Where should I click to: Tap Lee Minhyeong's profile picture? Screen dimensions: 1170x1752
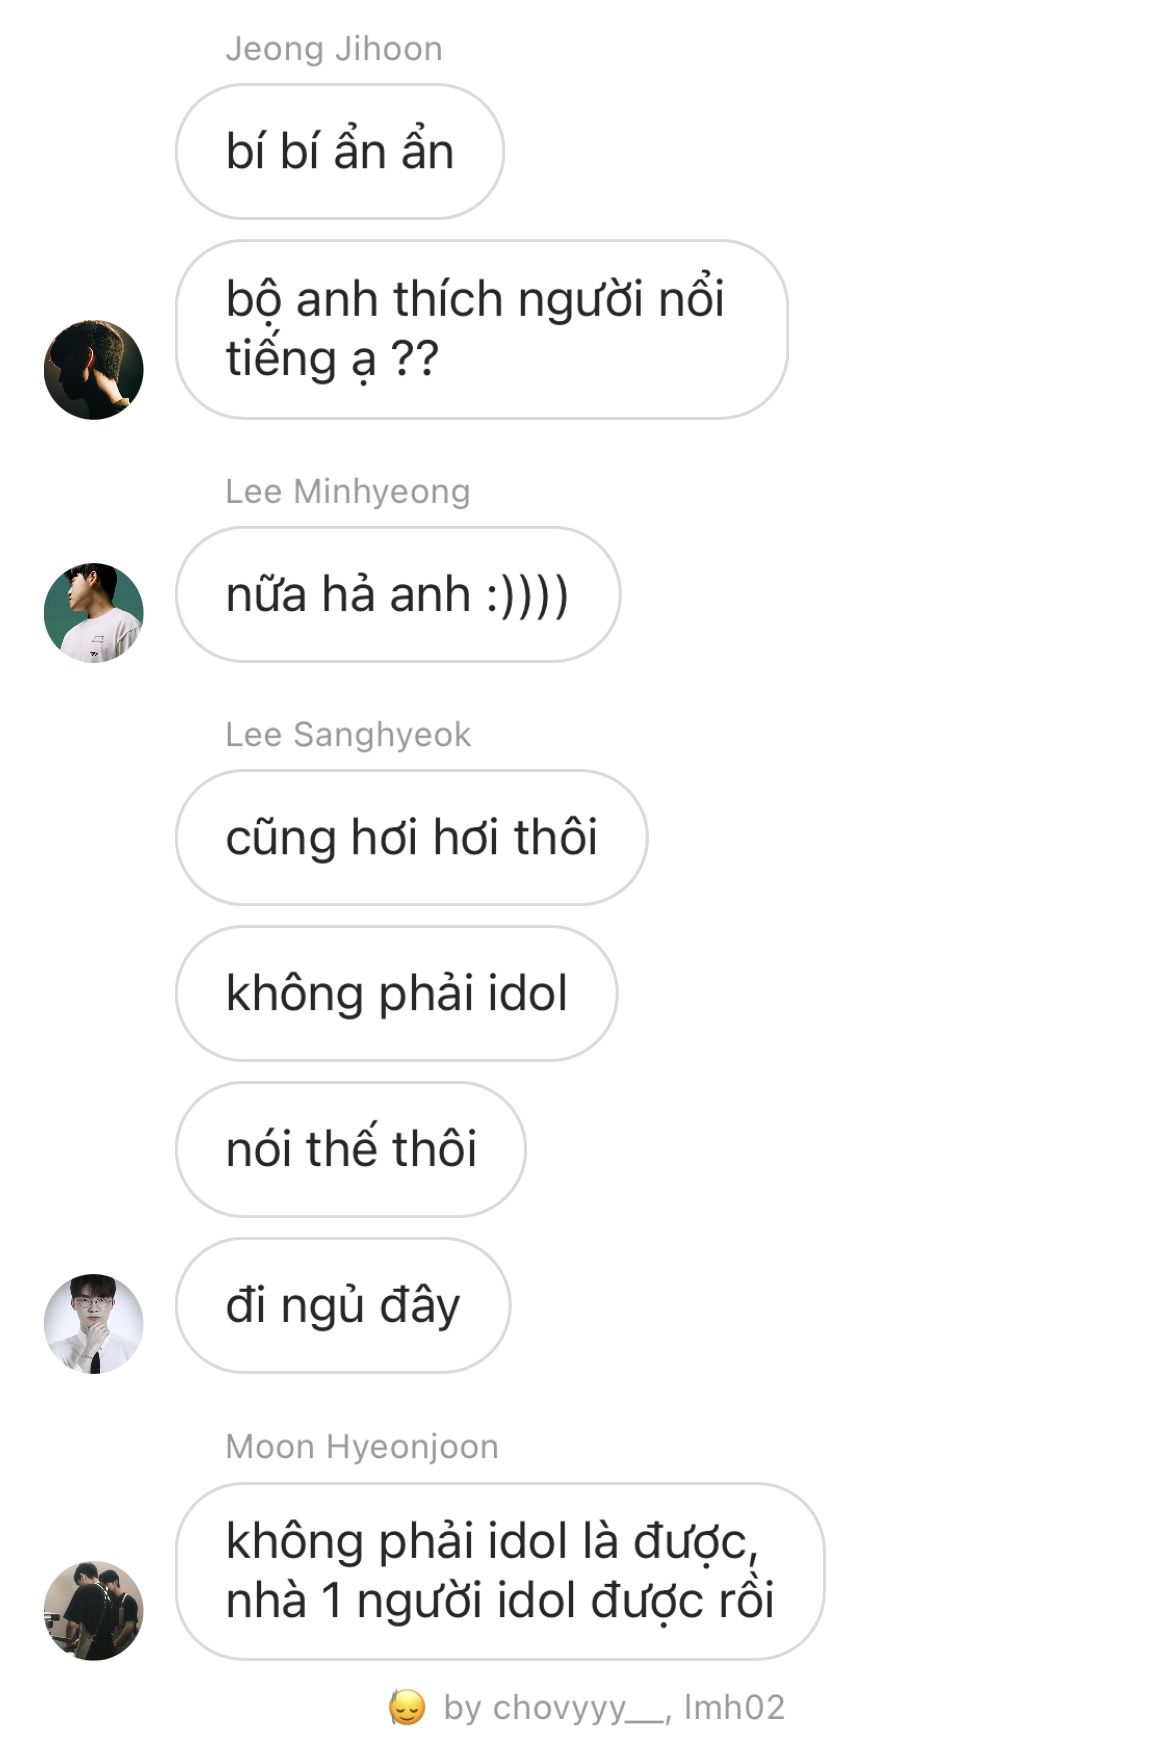pyautogui.click(x=94, y=613)
